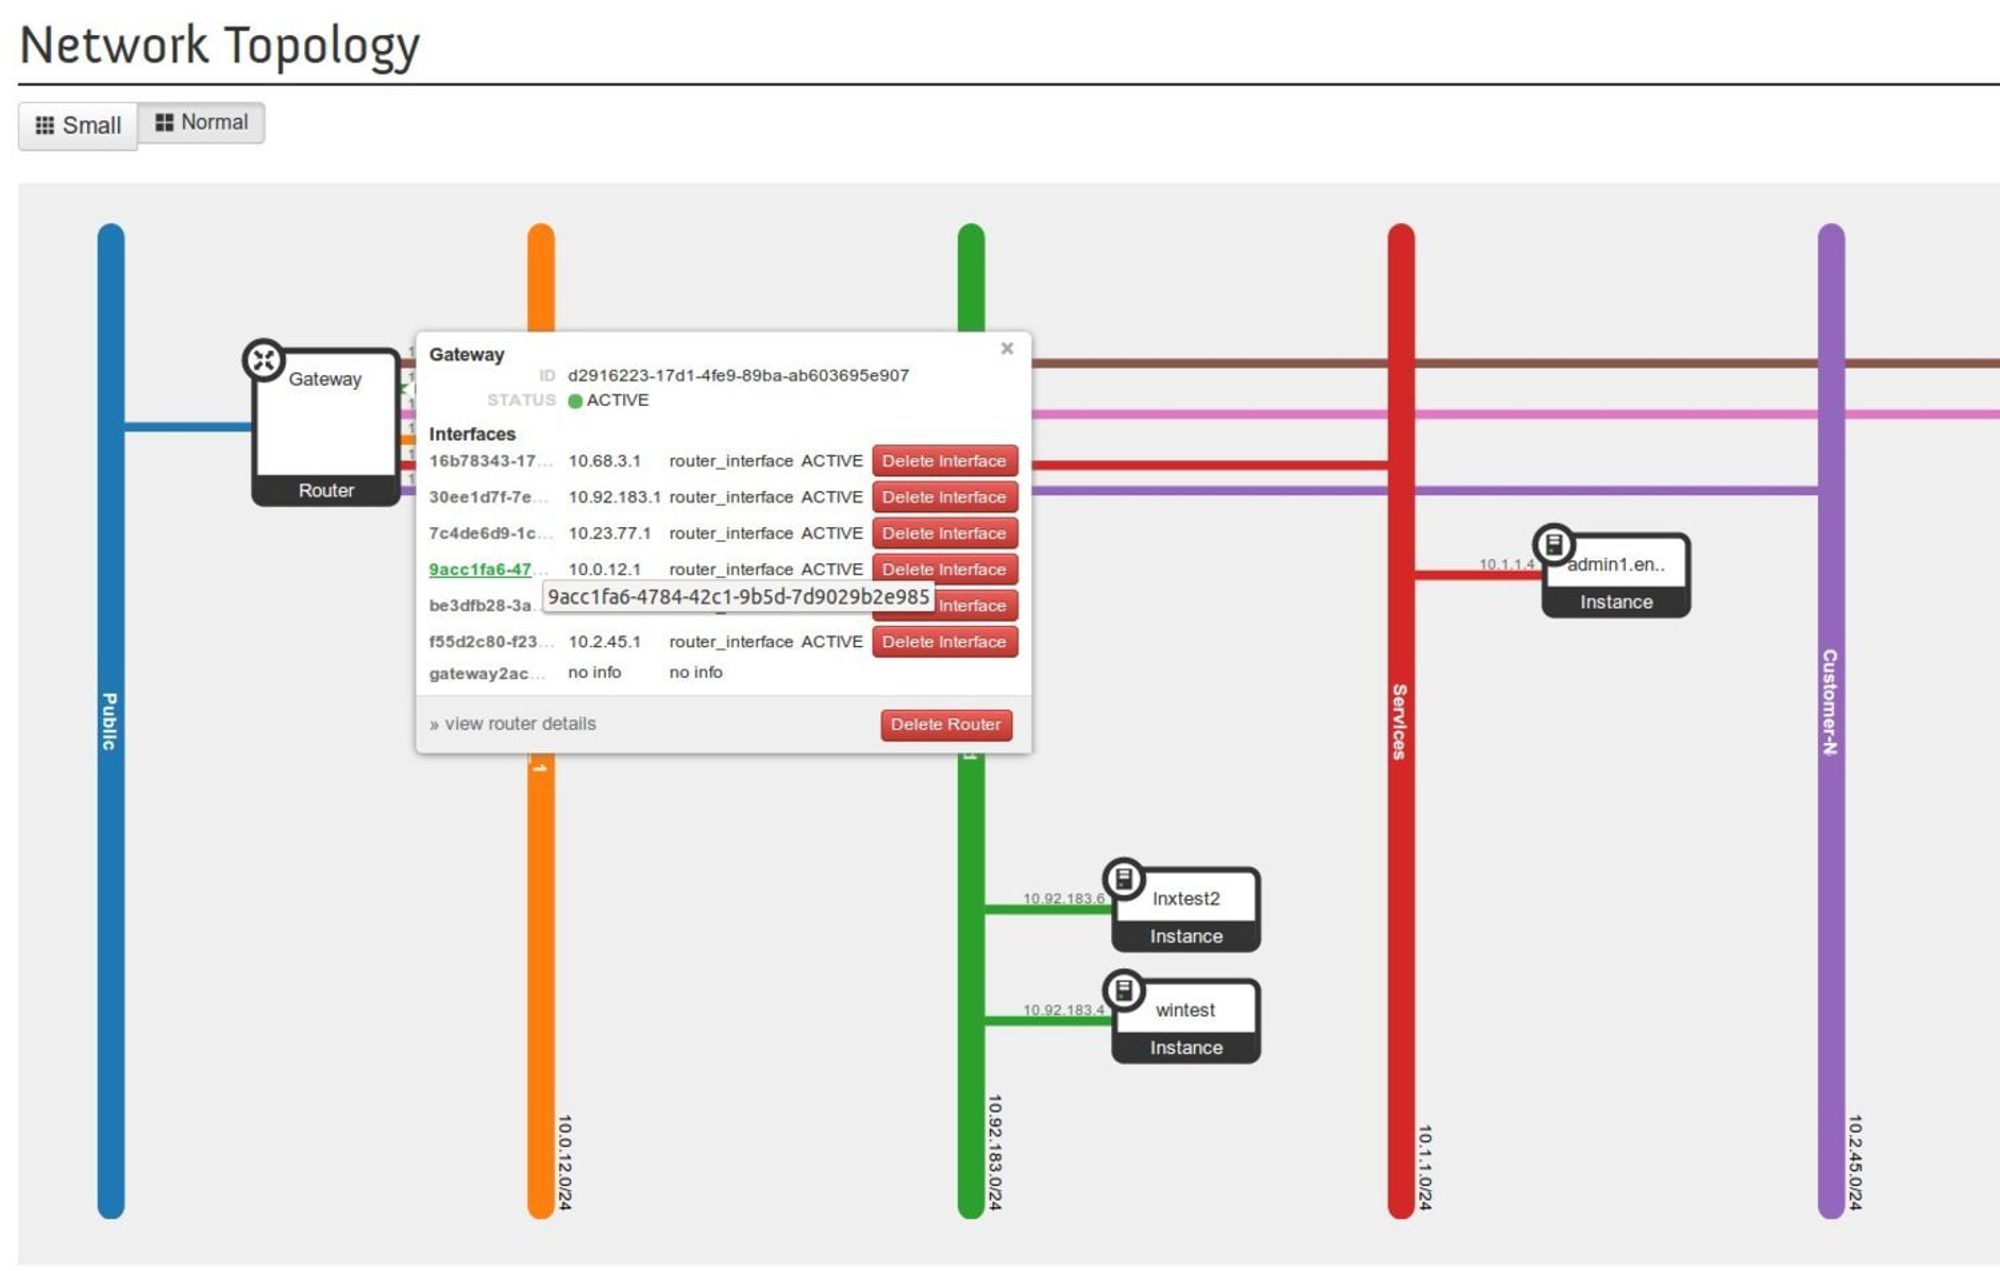Delete interface 10.2.45.1
This screenshot has height=1271, width=2000.
click(944, 642)
